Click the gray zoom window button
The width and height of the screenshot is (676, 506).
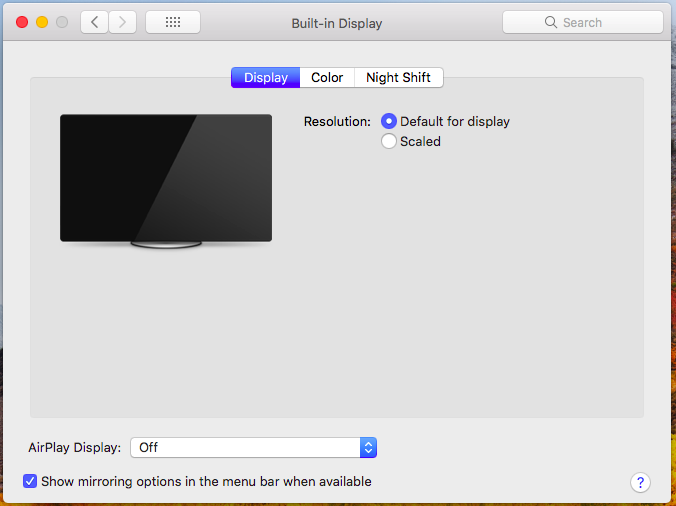62,22
